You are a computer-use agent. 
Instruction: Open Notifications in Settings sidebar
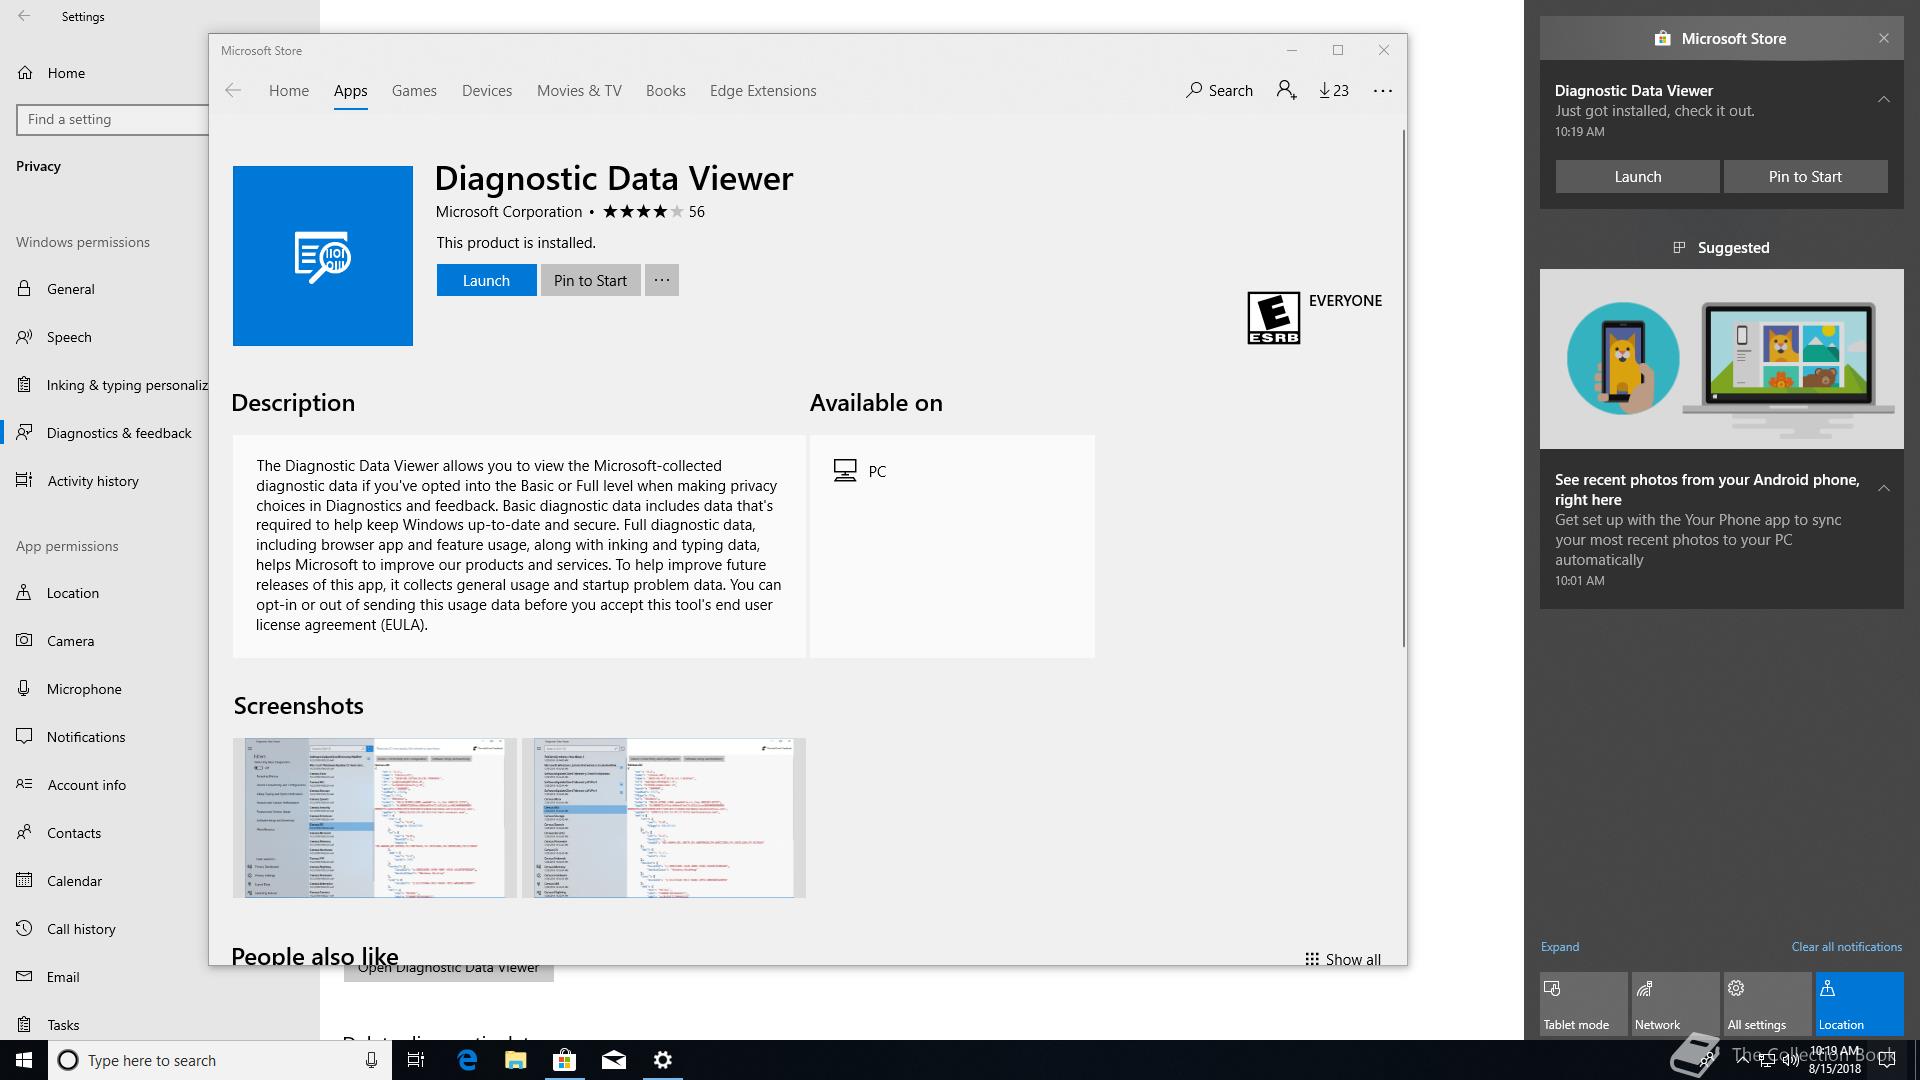click(104, 736)
